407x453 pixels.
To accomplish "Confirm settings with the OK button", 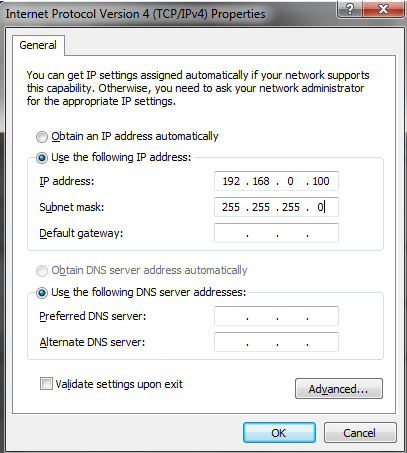I will coord(279,433).
